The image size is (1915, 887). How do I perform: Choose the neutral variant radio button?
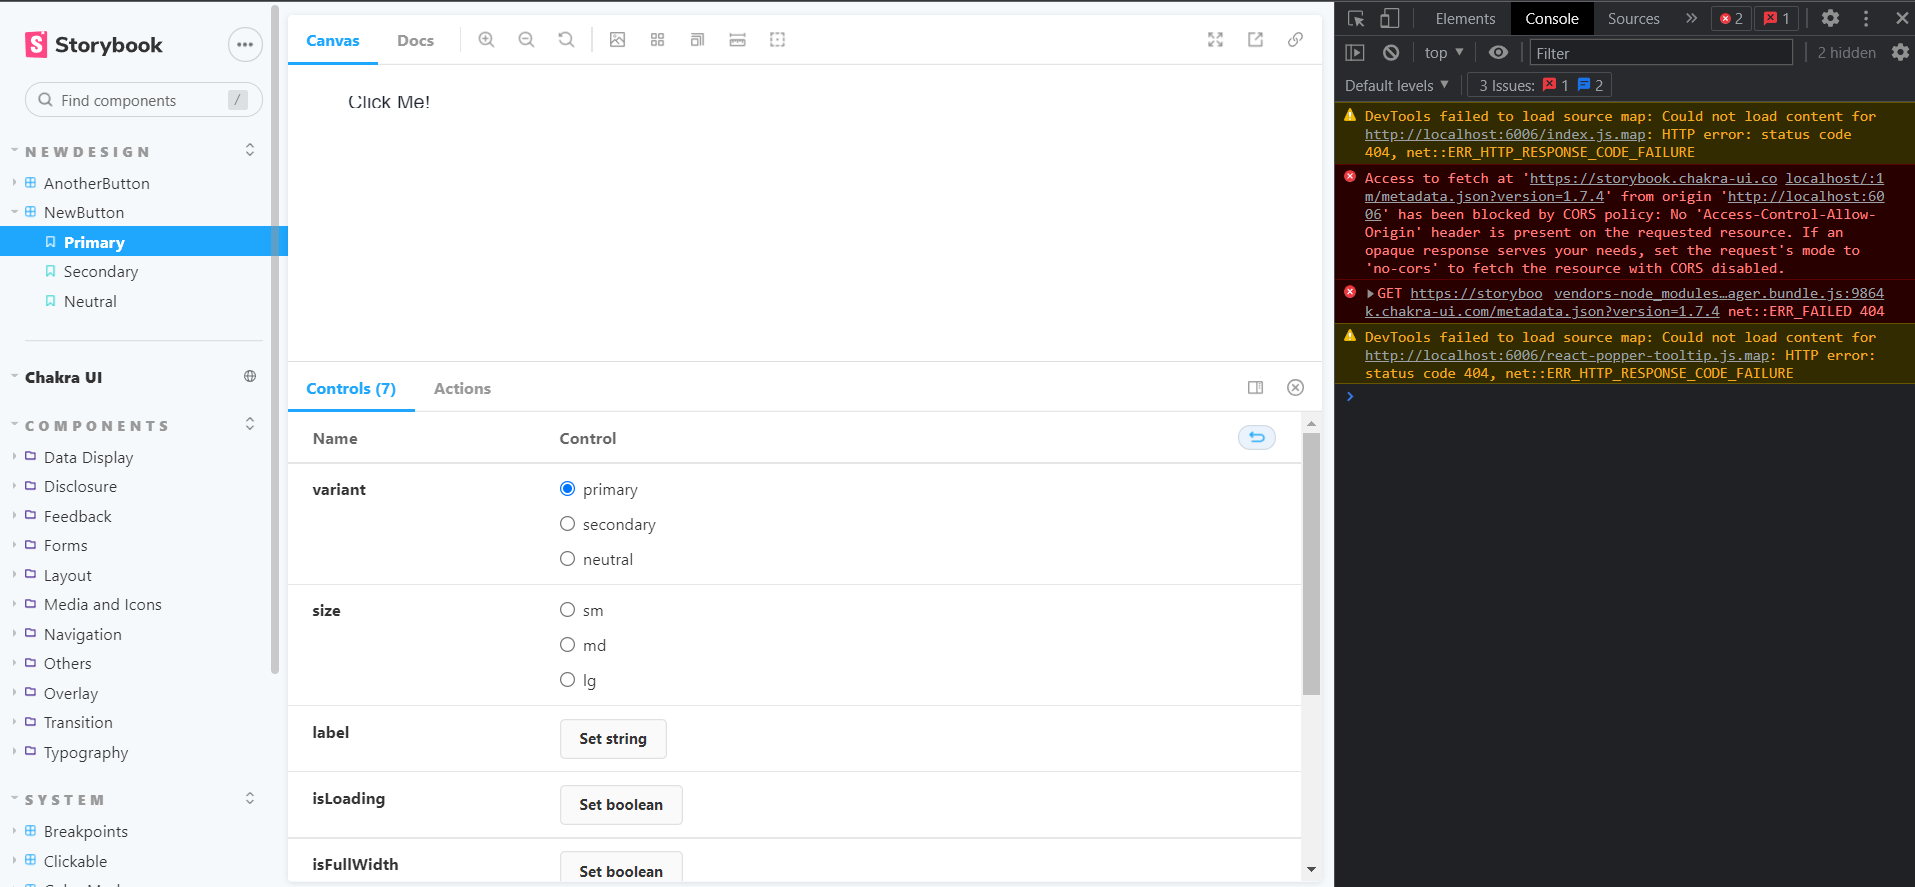(568, 559)
